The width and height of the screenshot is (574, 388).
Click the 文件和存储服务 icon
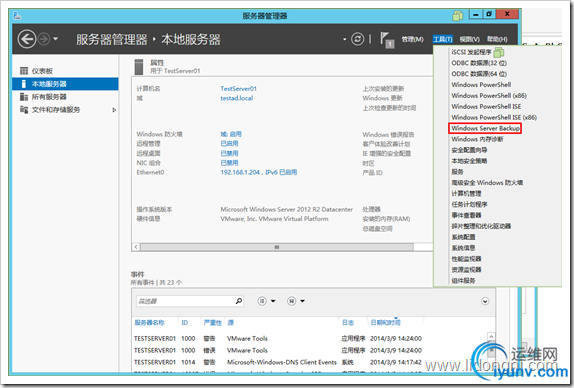pyautogui.click(x=24, y=109)
